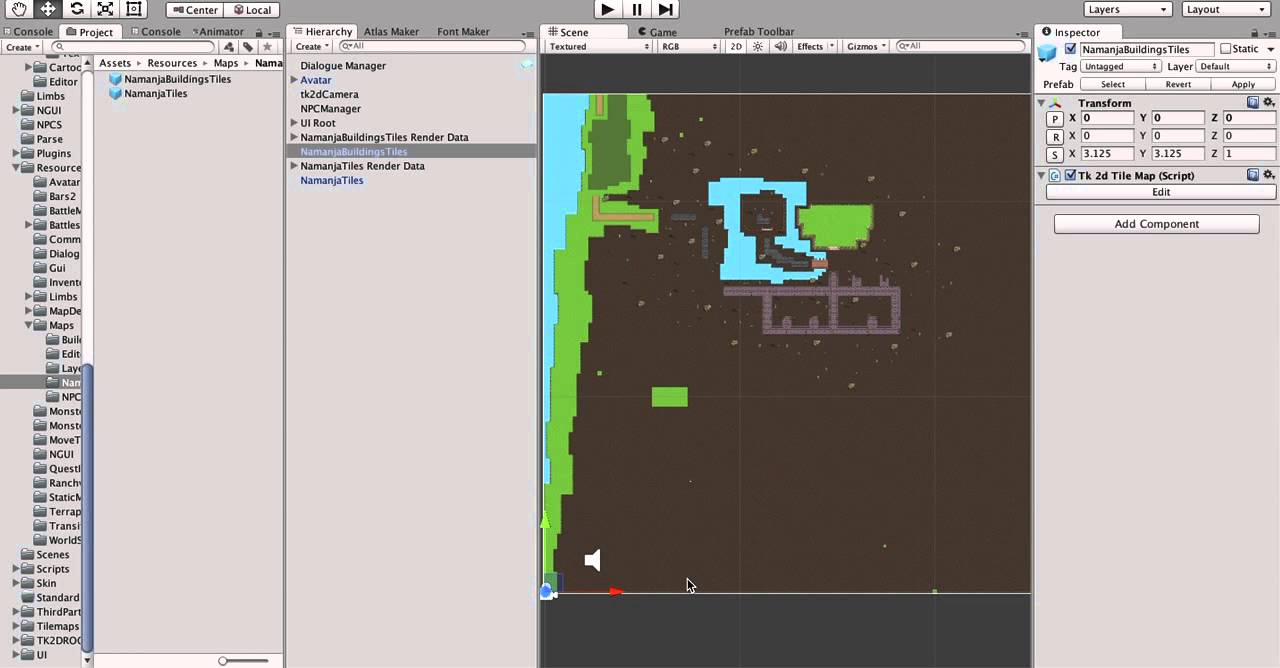
Task: Click the Play button
Action: pos(607,9)
